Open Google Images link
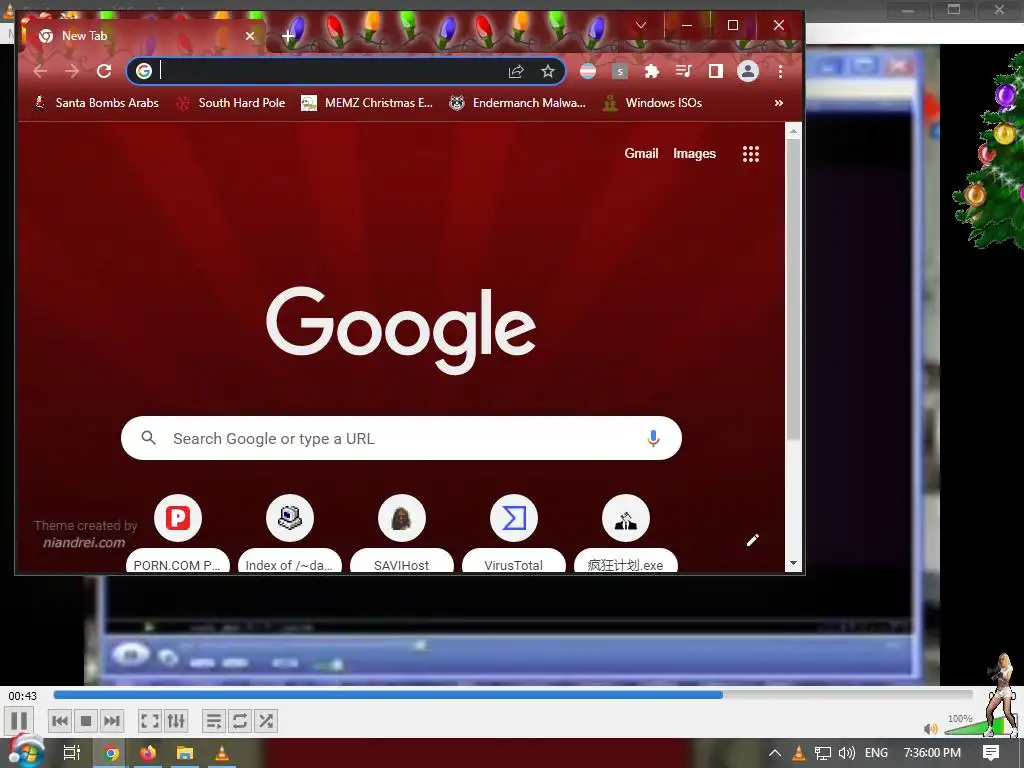Screen dimensions: 1024x768 (694, 153)
